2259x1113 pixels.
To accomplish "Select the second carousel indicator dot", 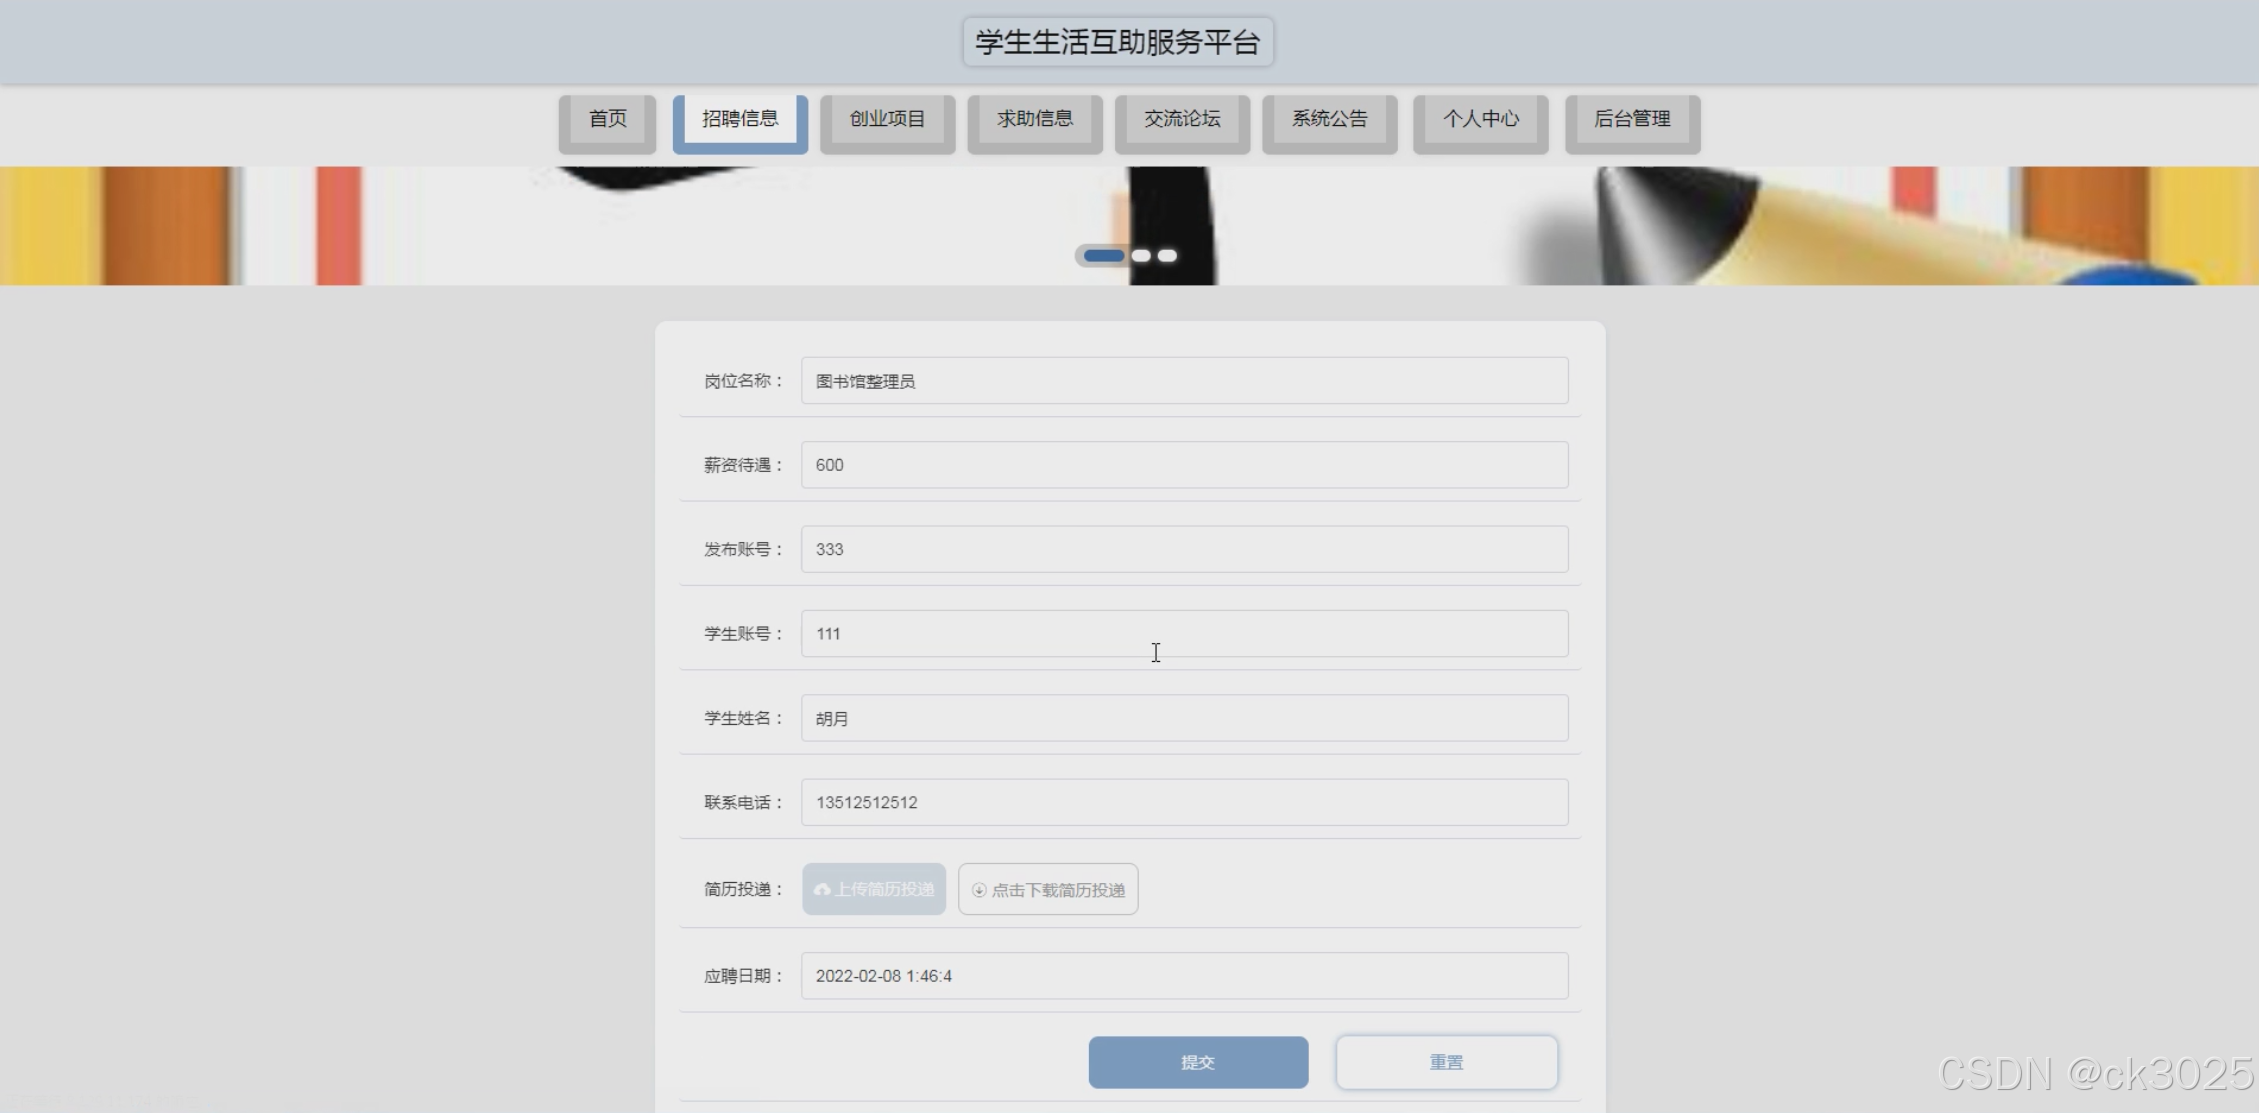I will (1141, 256).
